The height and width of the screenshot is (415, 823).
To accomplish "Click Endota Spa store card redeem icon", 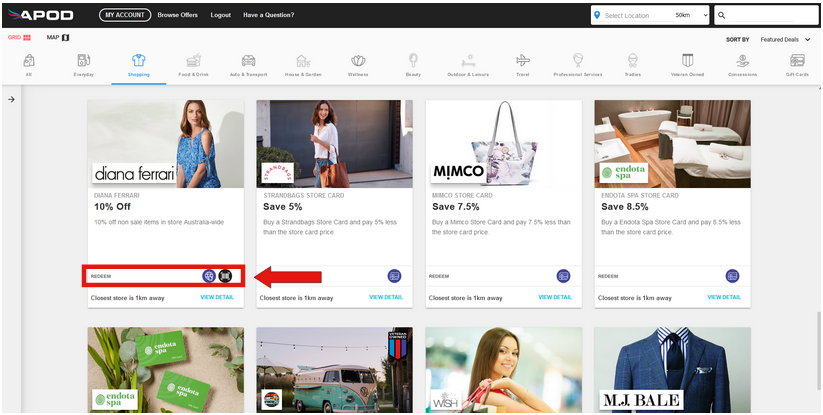I will pos(732,276).
